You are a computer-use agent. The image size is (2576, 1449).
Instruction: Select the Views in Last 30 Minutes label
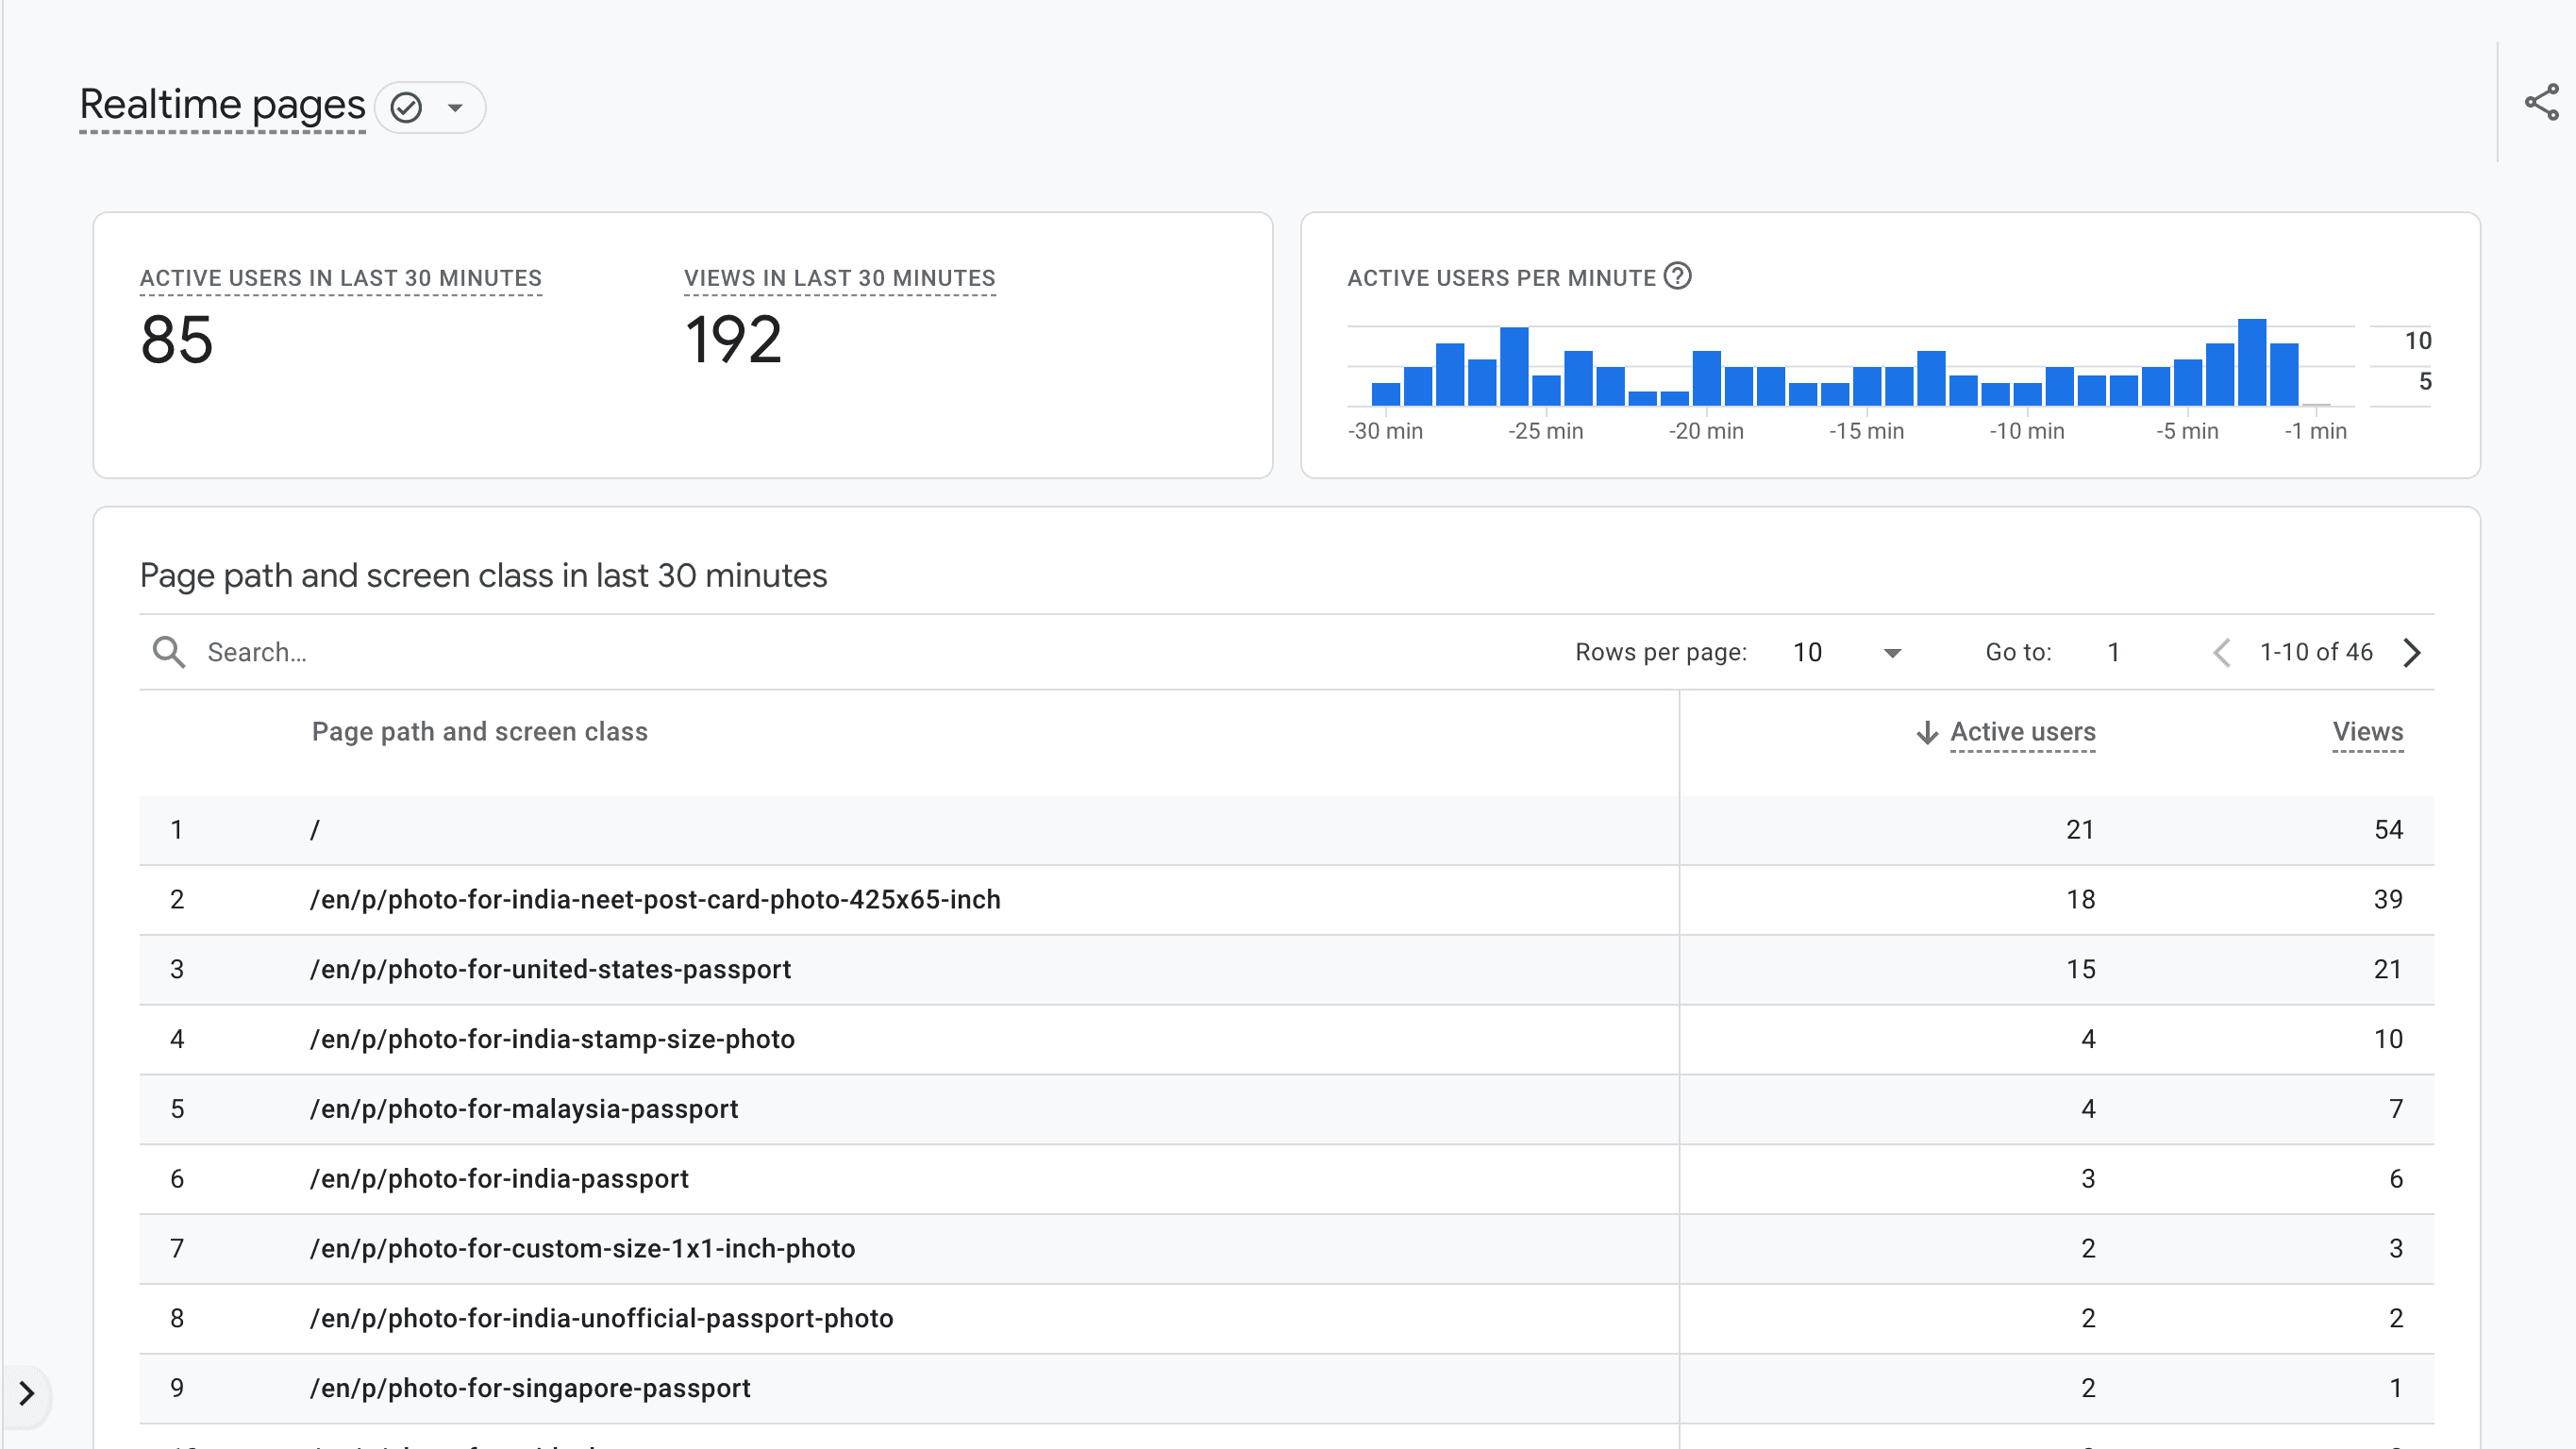click(839, 278)
